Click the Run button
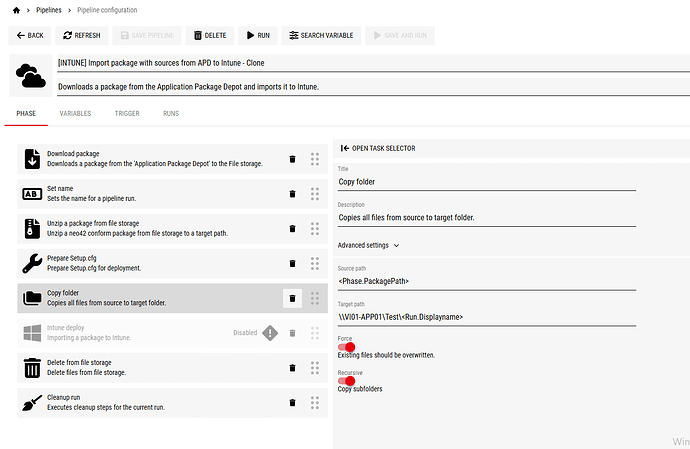The width and height of the screenshot is (690, 449). (256, 35)
